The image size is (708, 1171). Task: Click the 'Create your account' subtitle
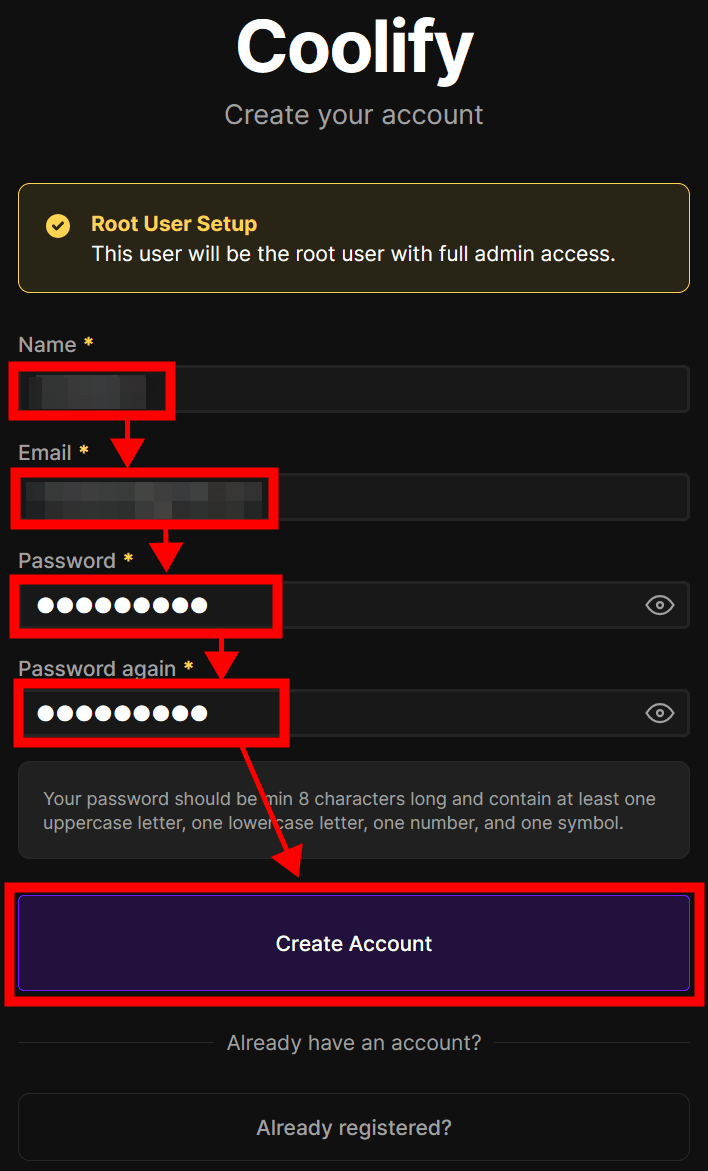click(x=354, y=114)
